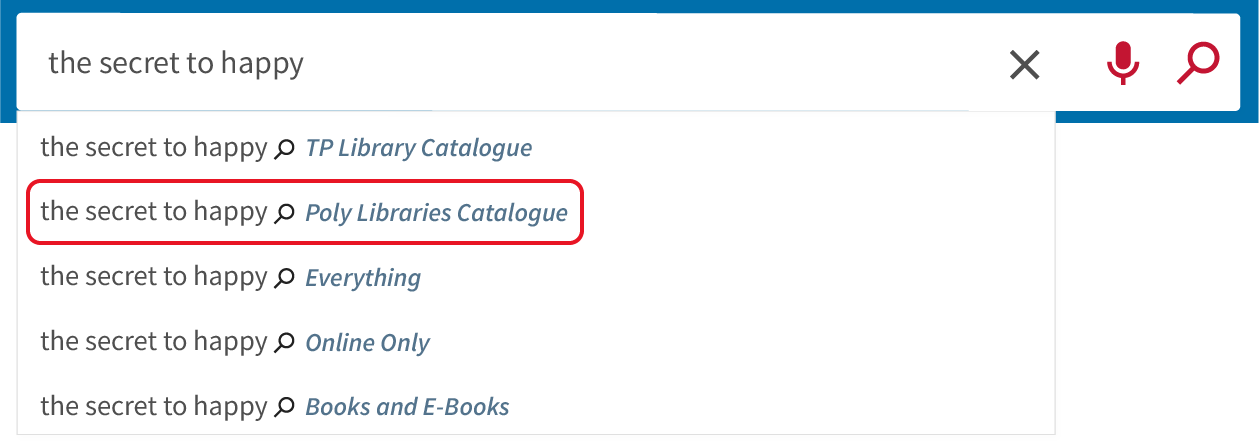Click magnifier icon beside Everything scope

pos(285,278)
